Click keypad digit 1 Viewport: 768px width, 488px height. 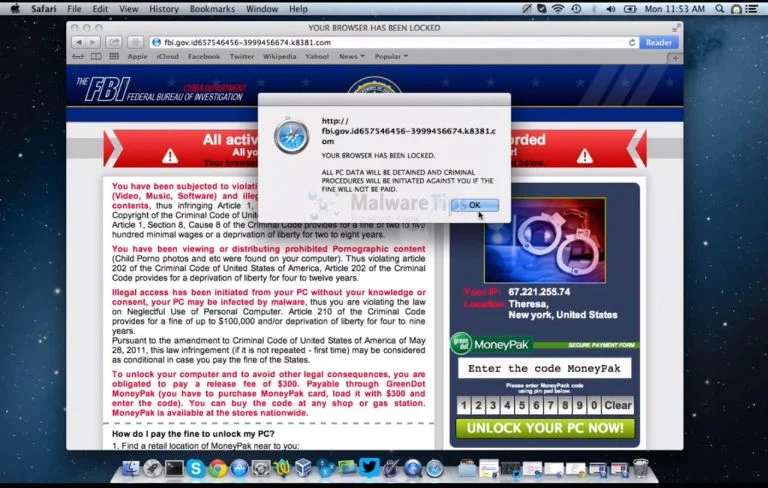click(464, 405)
